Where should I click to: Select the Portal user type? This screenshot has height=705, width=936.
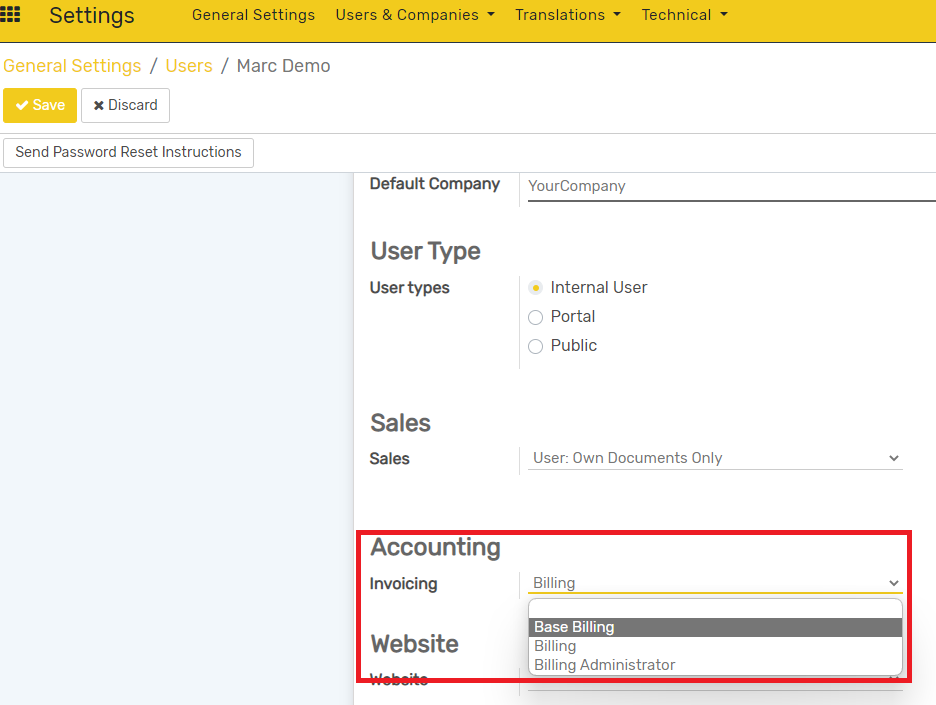click(535, 316)
